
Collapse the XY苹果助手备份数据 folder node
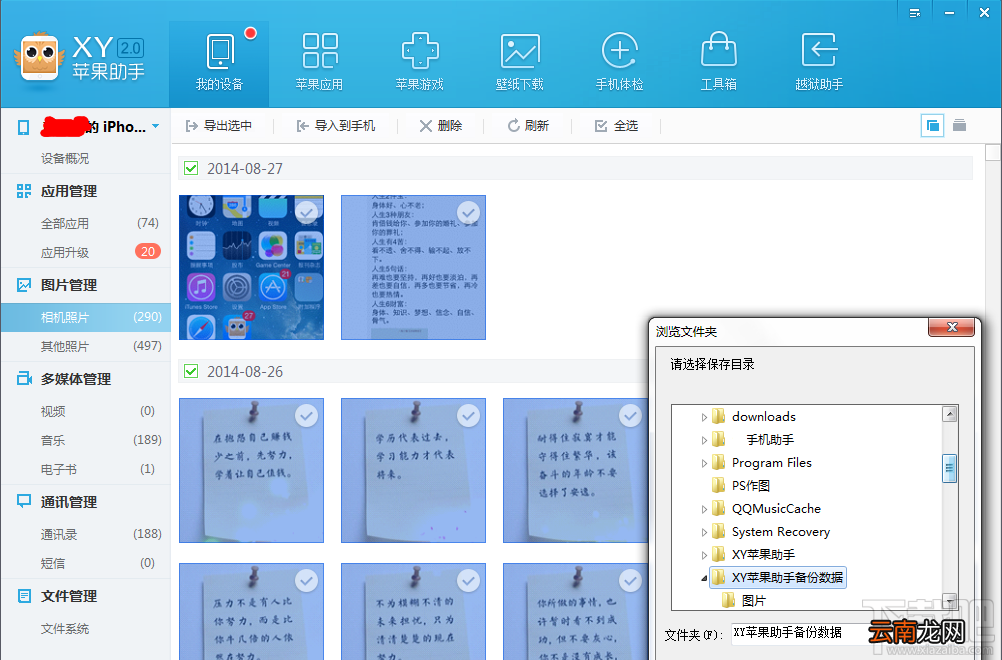click(x=704, y=578)
